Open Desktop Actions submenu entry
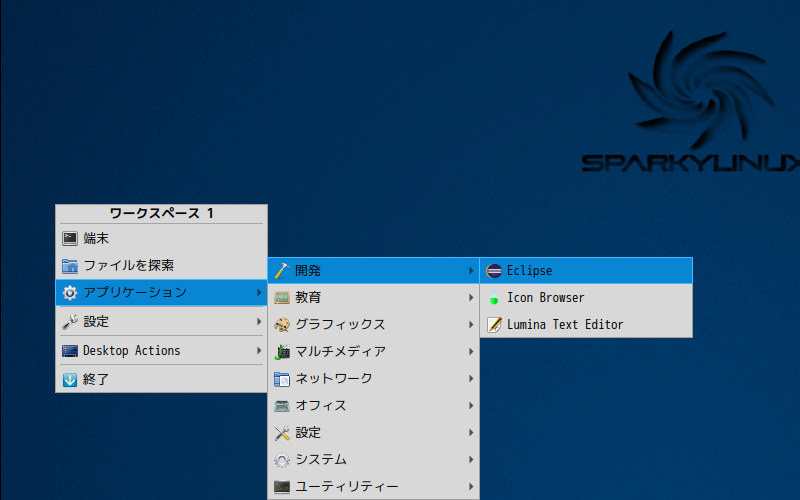 coord(161,351)
